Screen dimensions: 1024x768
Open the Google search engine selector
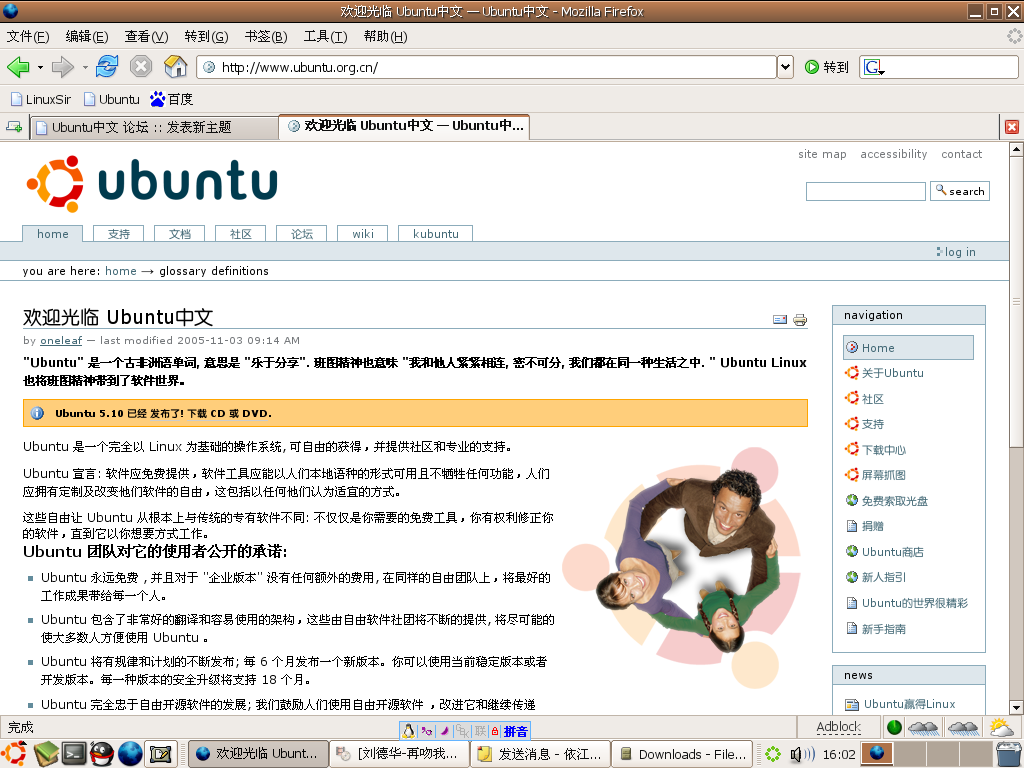tap(874, 67)
